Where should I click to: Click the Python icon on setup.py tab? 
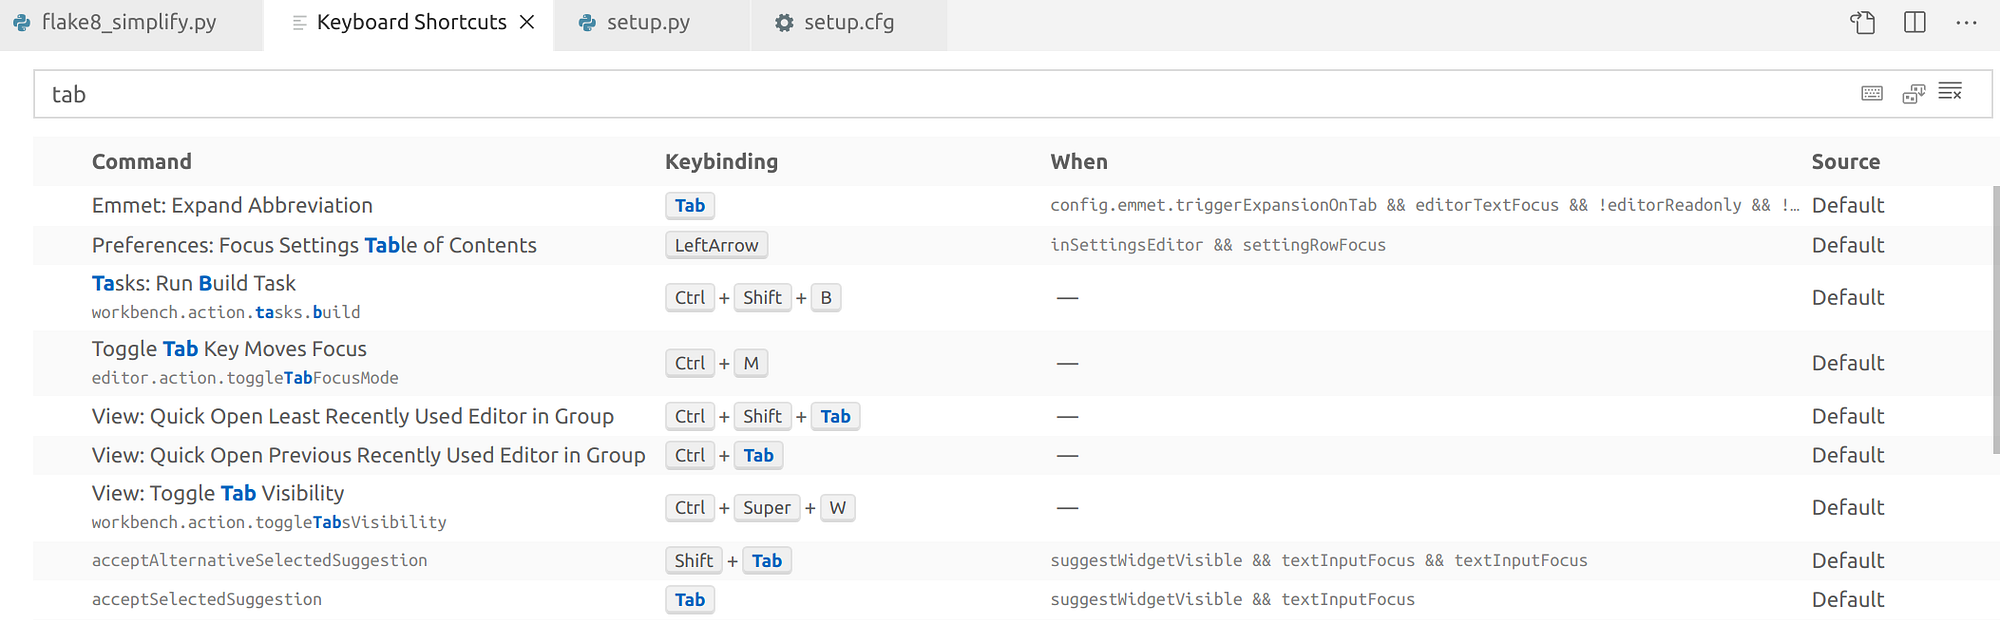pyautogui.click(x=587, y=22)
